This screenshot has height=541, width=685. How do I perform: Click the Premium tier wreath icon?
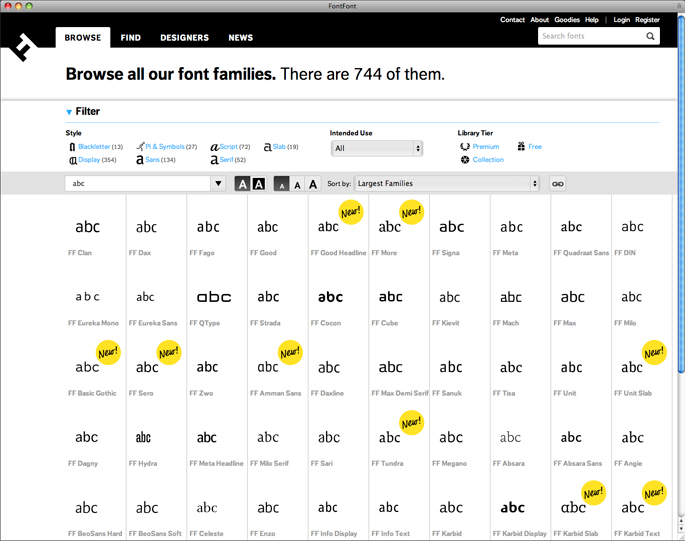pyautogui.click(x=465, y=147)
